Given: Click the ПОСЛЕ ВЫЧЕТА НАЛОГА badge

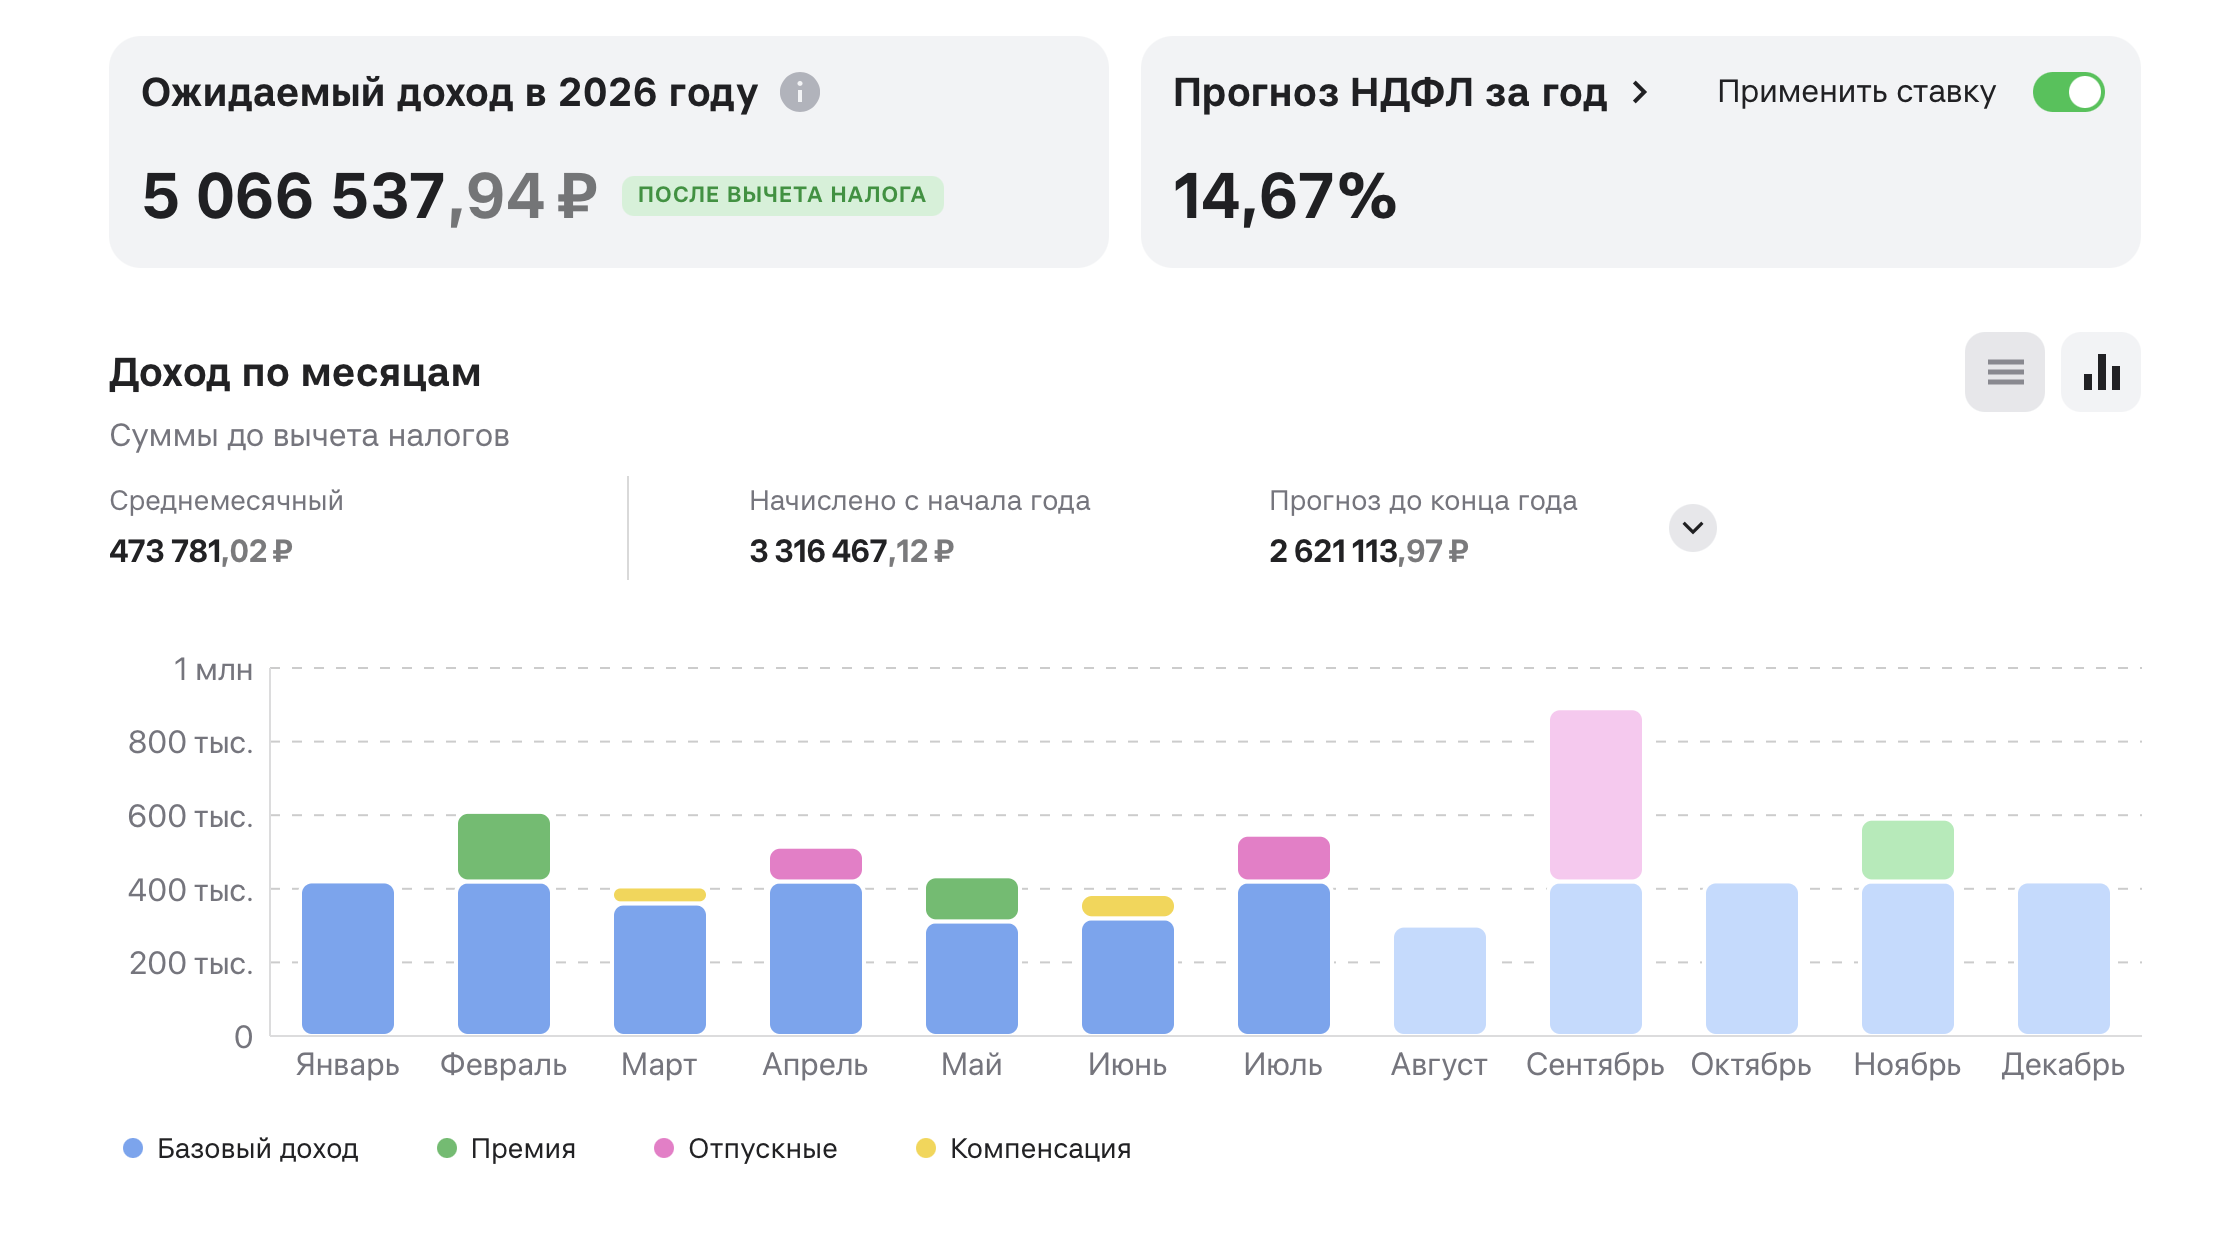Looking at the screenshot, I should click(x=782, y=195).
